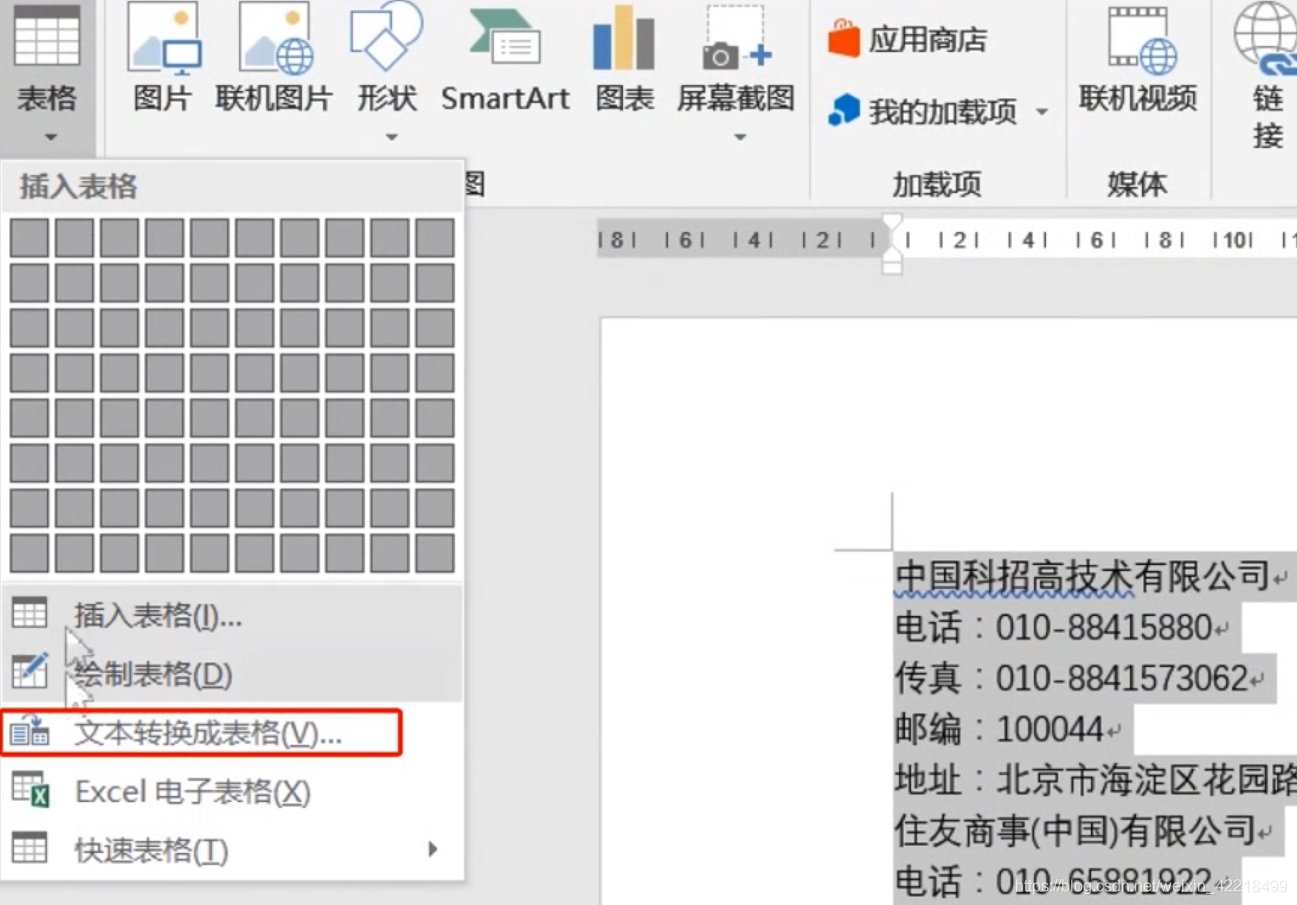The width and height of the screenshot is (1297, 905).
Task: Expand the 表格 dropdown arrow
Action: tap(50, 137)
